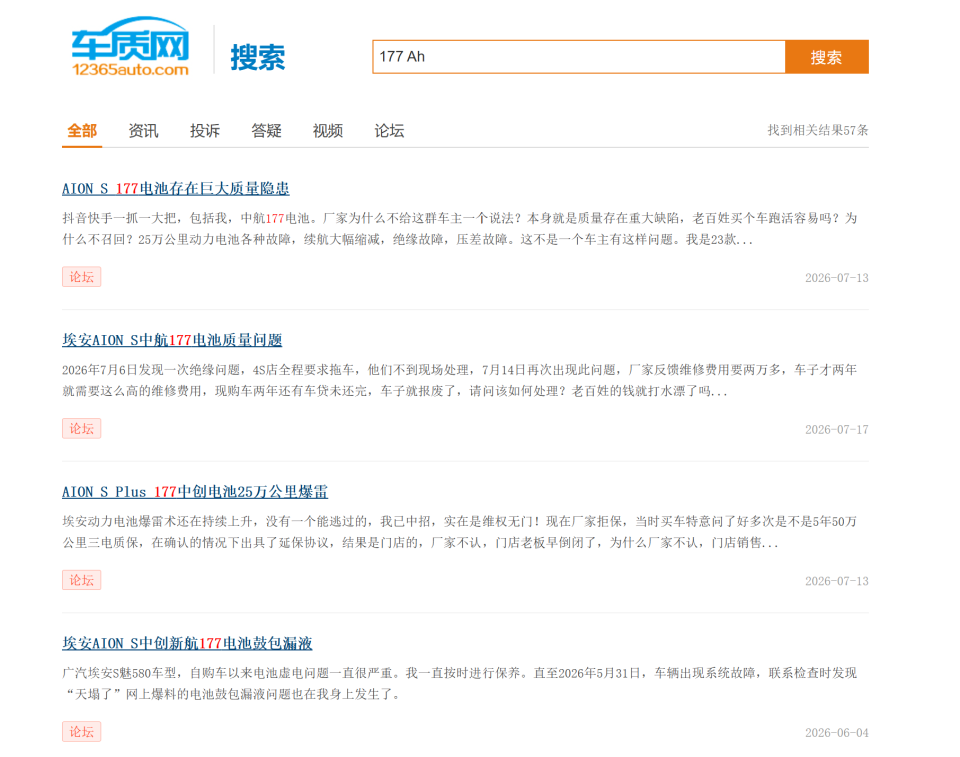The image size is (960, 757).
Task: Switch to the 论坛 tab
Action: (389, 130)
